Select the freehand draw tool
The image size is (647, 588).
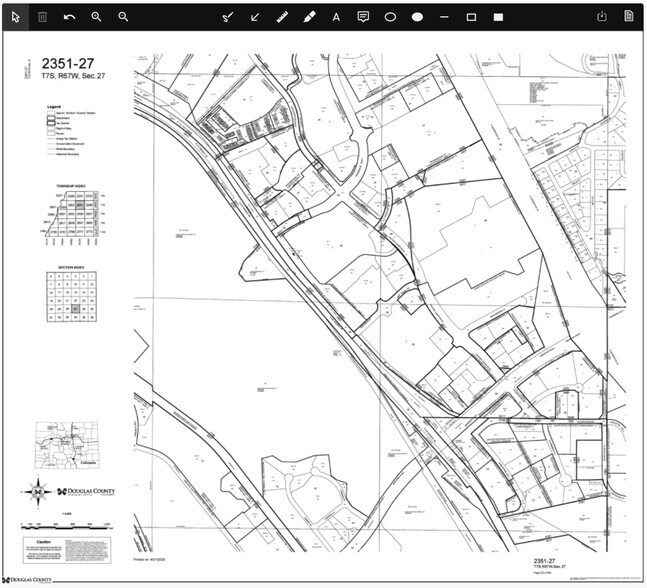tap(227, 16)
